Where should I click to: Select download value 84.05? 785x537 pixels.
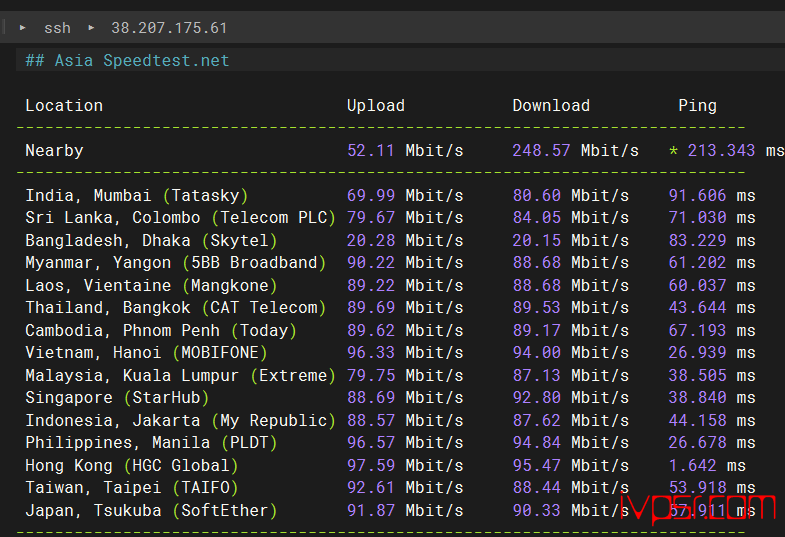click(x=537, y=218)
